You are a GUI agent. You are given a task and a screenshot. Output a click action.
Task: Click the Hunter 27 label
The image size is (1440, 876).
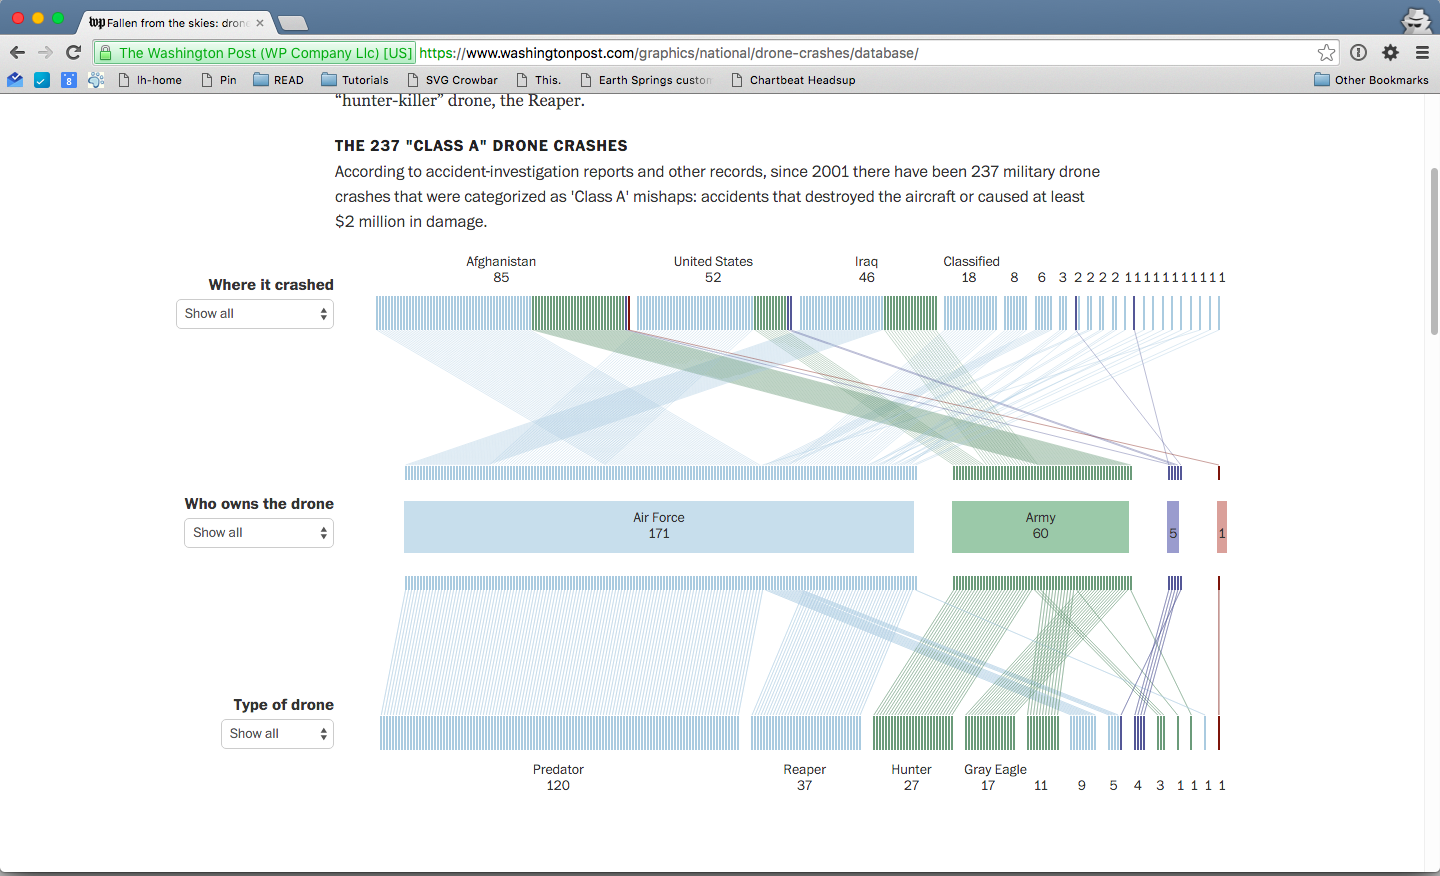point(911,778)
